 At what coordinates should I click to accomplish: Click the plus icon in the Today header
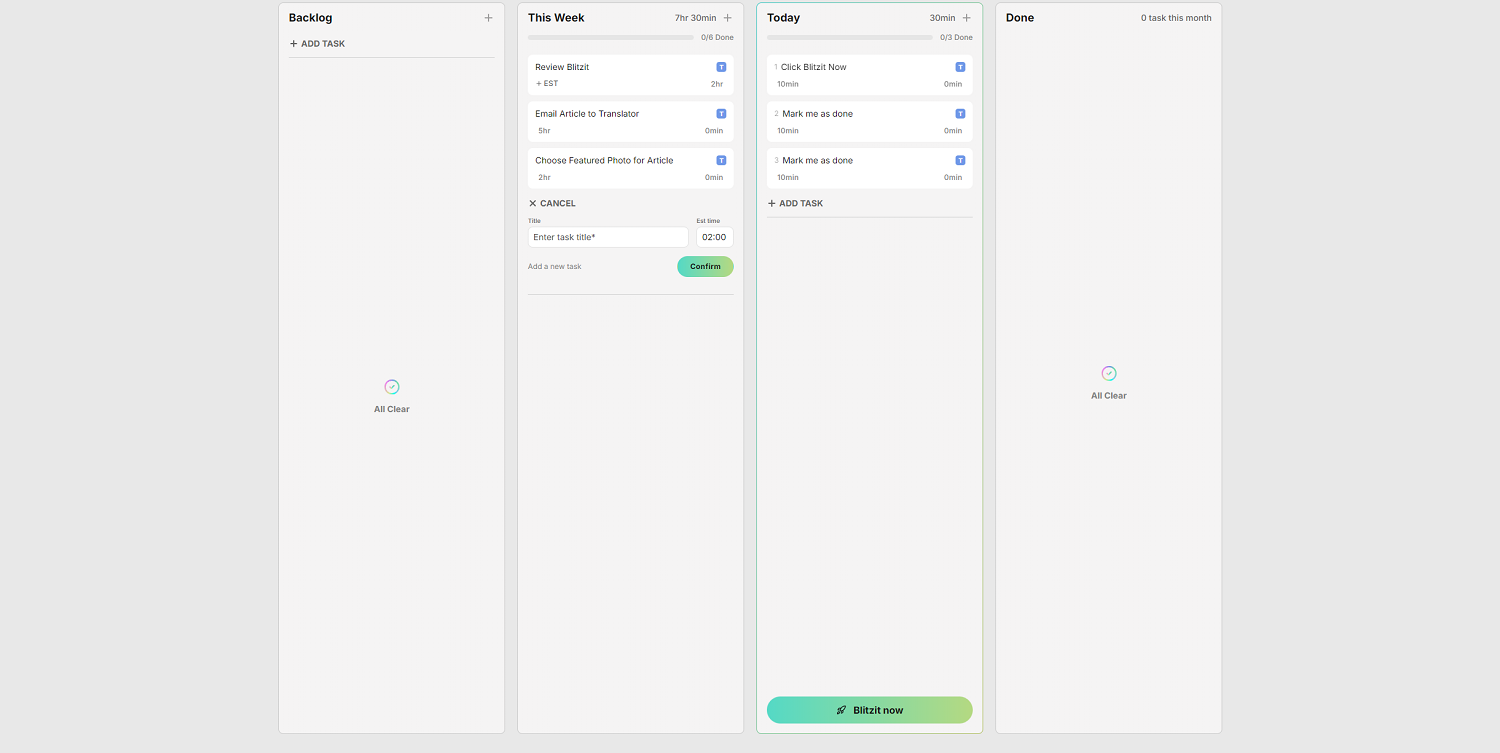point(966,17)
